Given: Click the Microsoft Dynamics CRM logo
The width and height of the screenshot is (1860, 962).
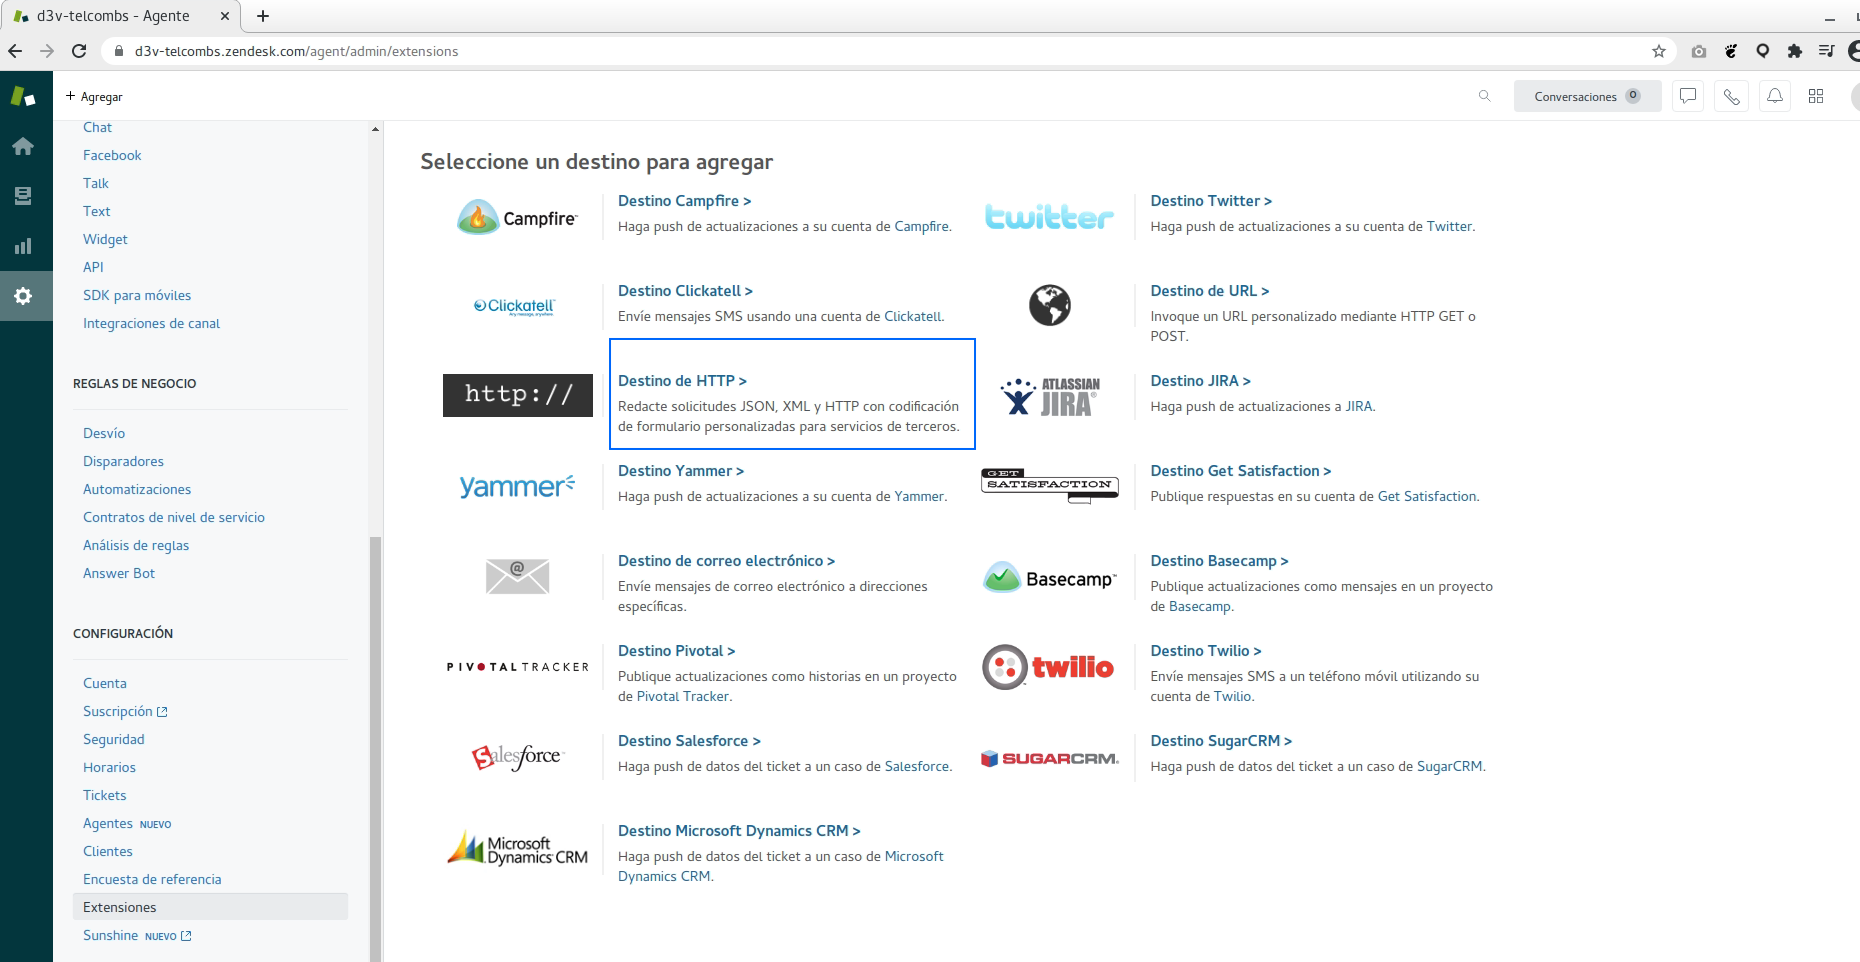Looking at the screenshot, I should 518,848.
